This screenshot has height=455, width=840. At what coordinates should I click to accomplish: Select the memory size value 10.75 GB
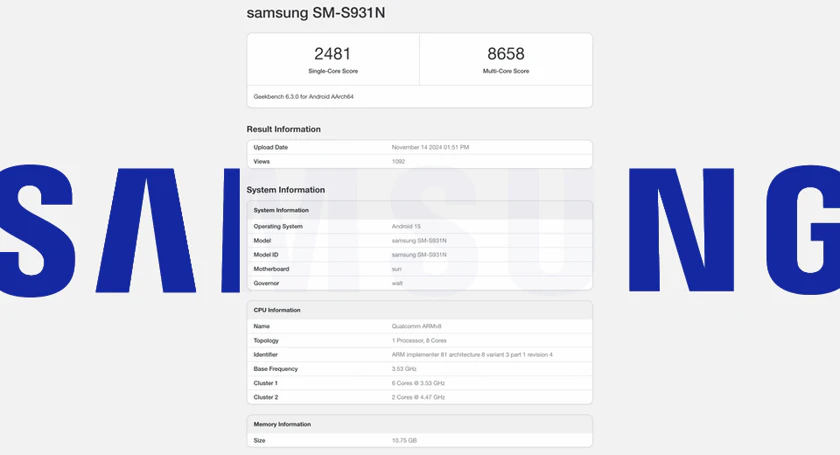(404, 441)
